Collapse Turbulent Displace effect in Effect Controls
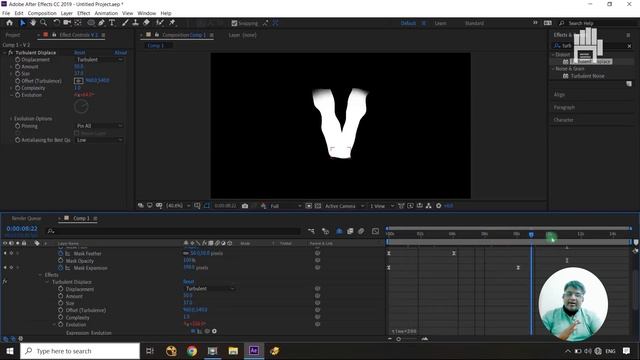The height and width of the screenshot is (360, 640). (5, 53)
